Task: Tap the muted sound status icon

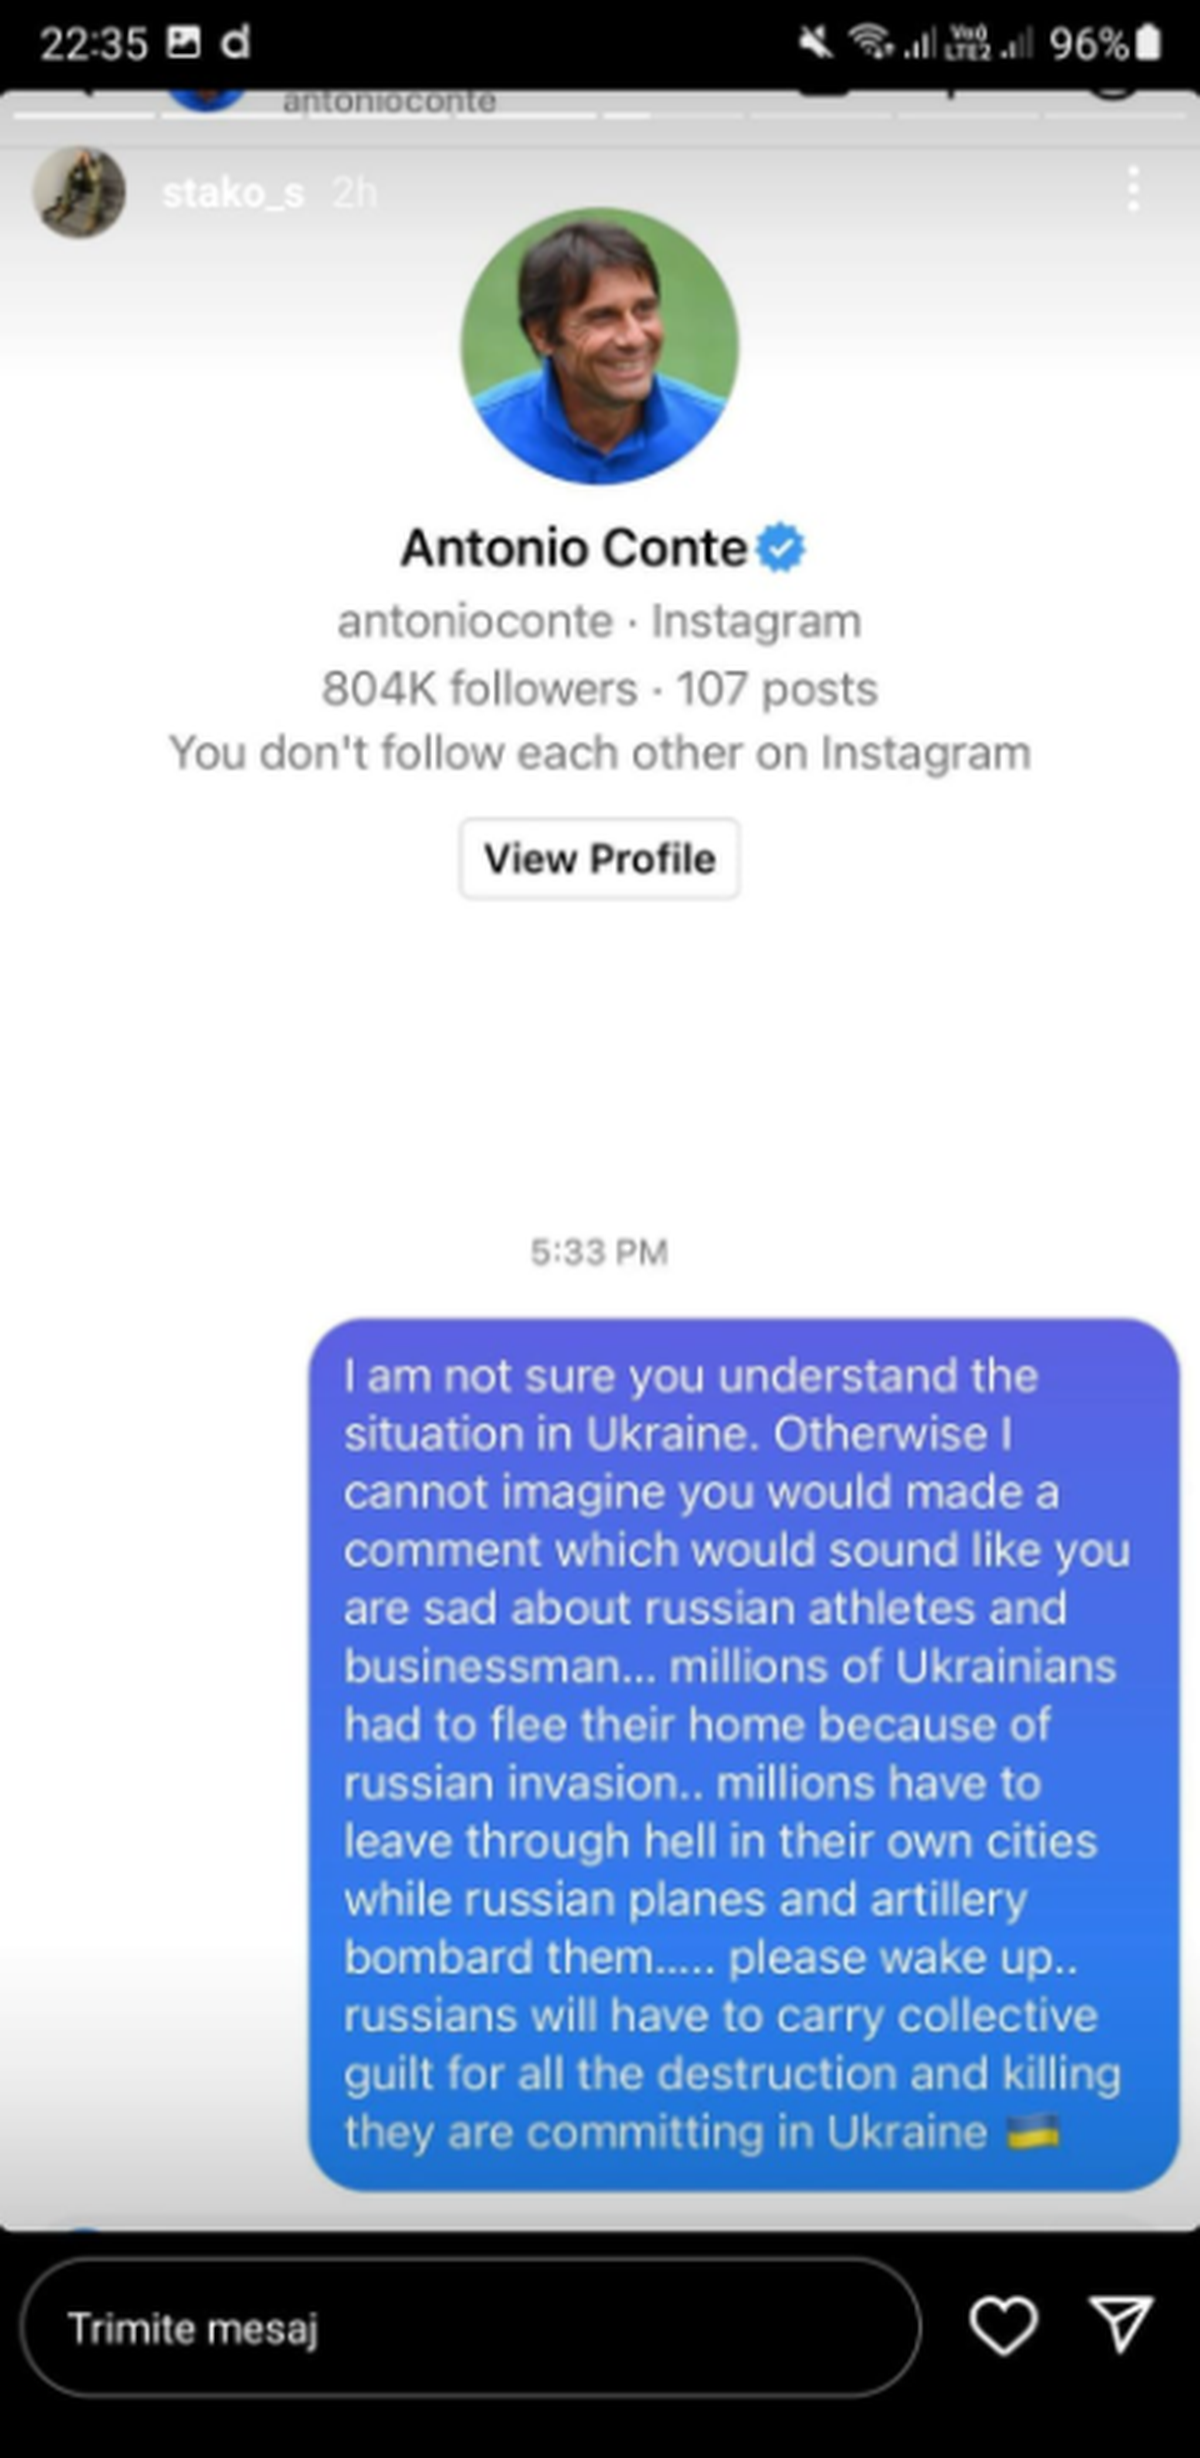Action: pos(815,42)
